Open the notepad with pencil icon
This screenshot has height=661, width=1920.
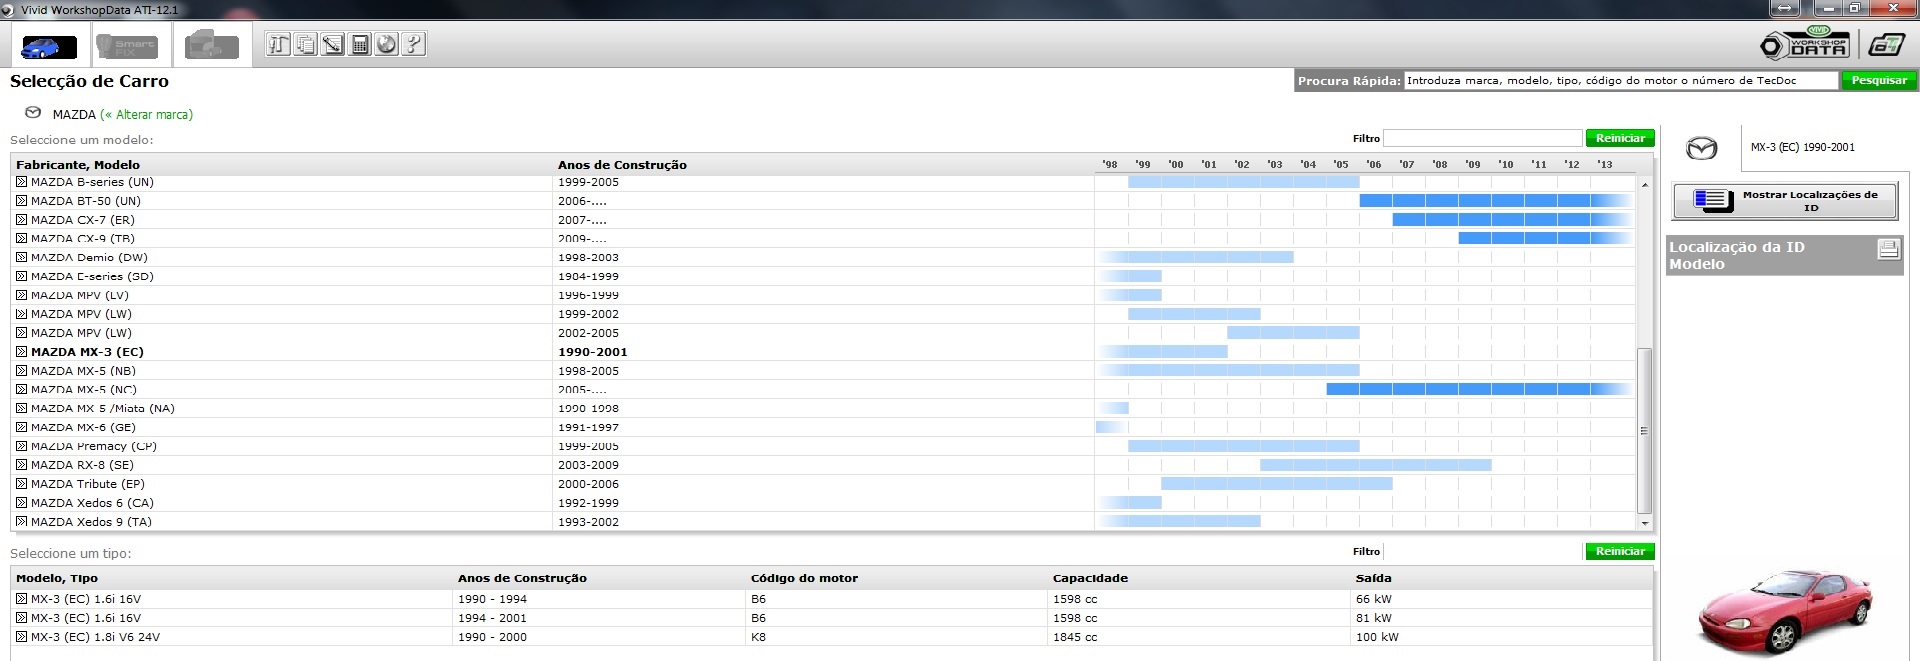pyautogui.click(x=333, y=44)
